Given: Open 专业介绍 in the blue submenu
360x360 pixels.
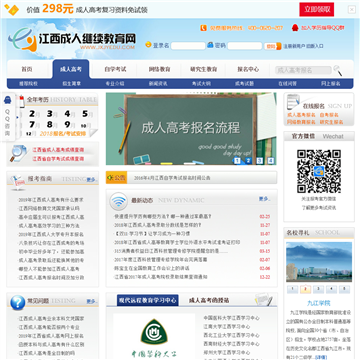Looking at the screenshot, I should 115,84.
